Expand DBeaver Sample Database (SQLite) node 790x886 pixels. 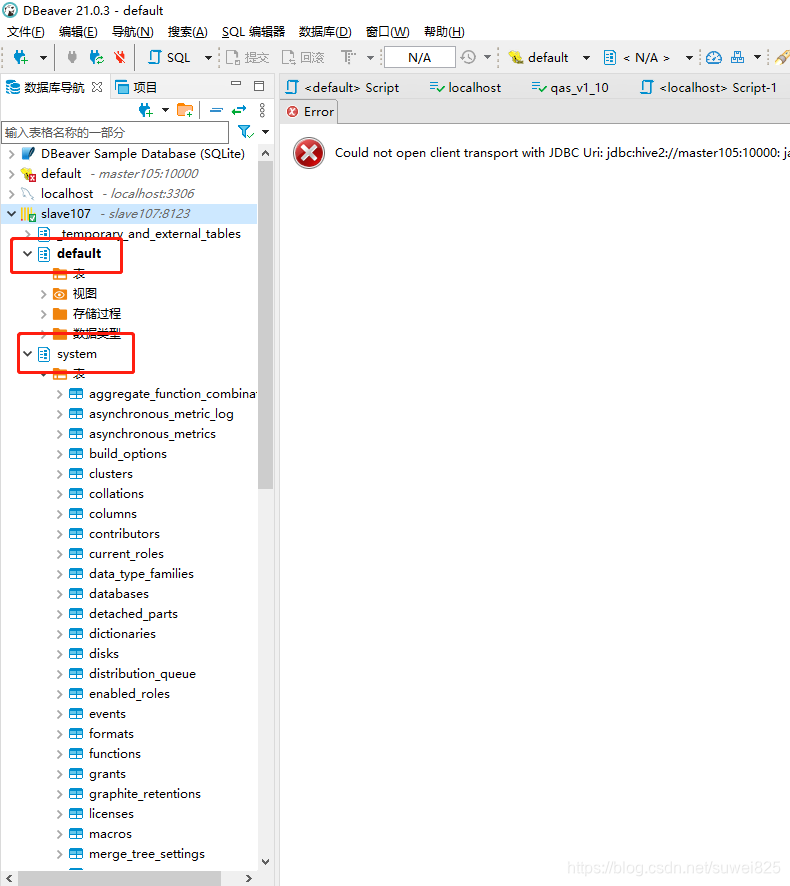click(11, 154)
